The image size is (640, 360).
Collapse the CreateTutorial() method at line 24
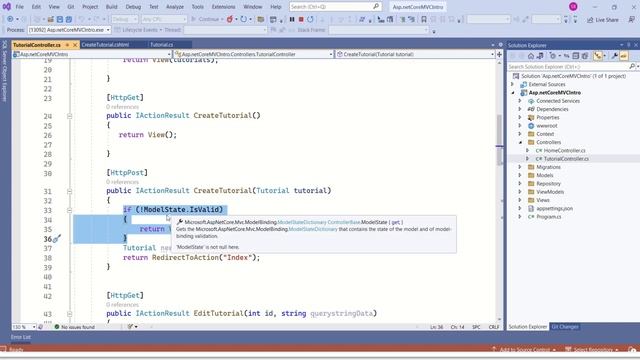pos(69,116)
